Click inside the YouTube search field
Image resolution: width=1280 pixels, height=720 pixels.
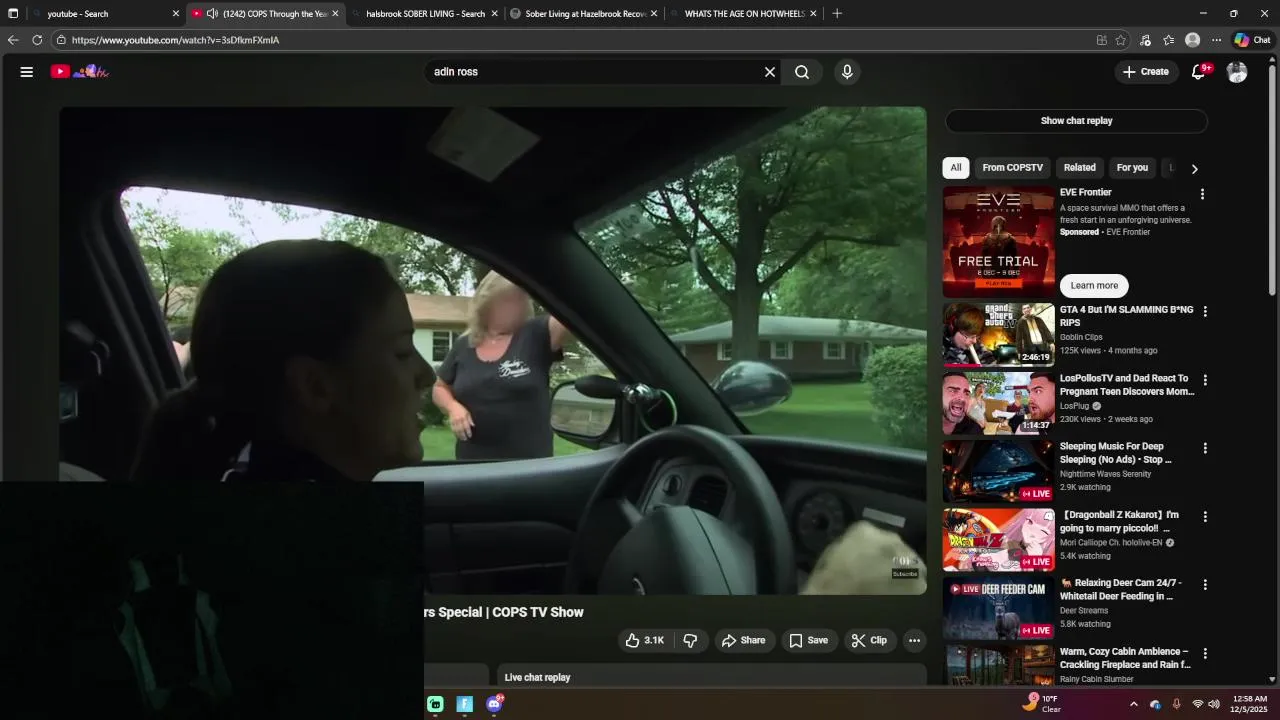click(596, 72)
